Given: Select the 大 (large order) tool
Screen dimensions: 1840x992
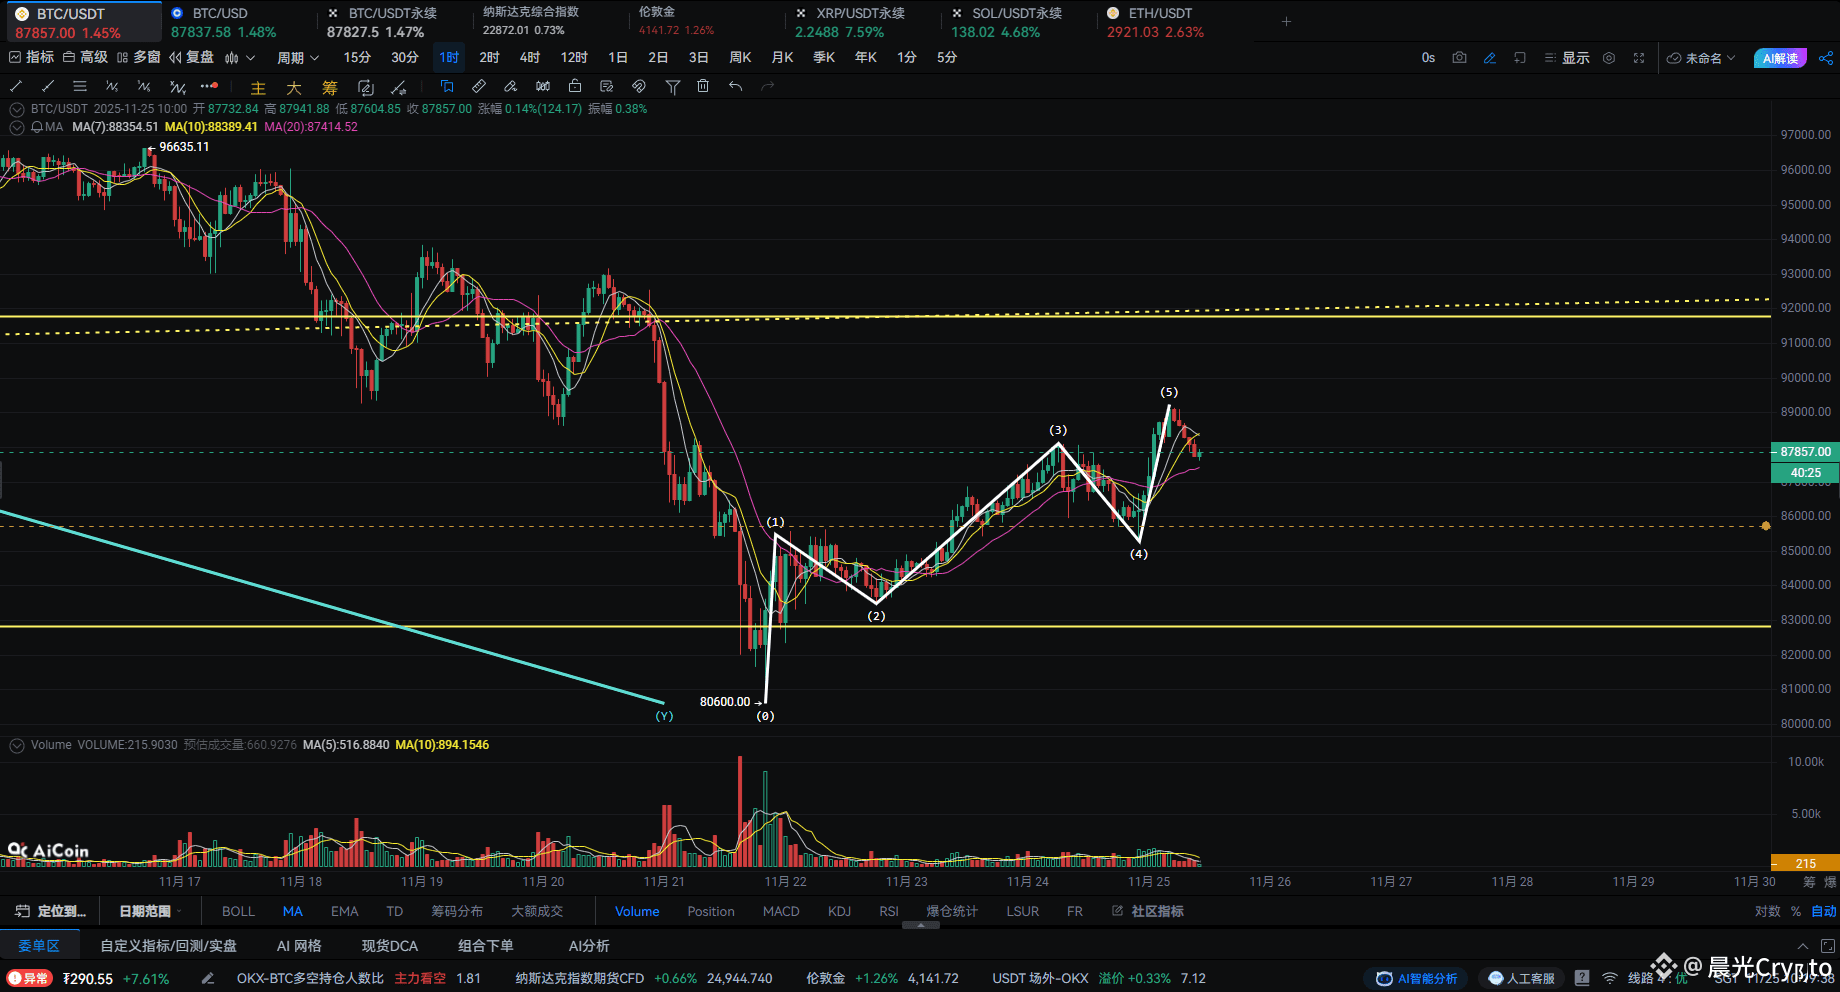Looking at the screenshot, I should click(294, 88).
